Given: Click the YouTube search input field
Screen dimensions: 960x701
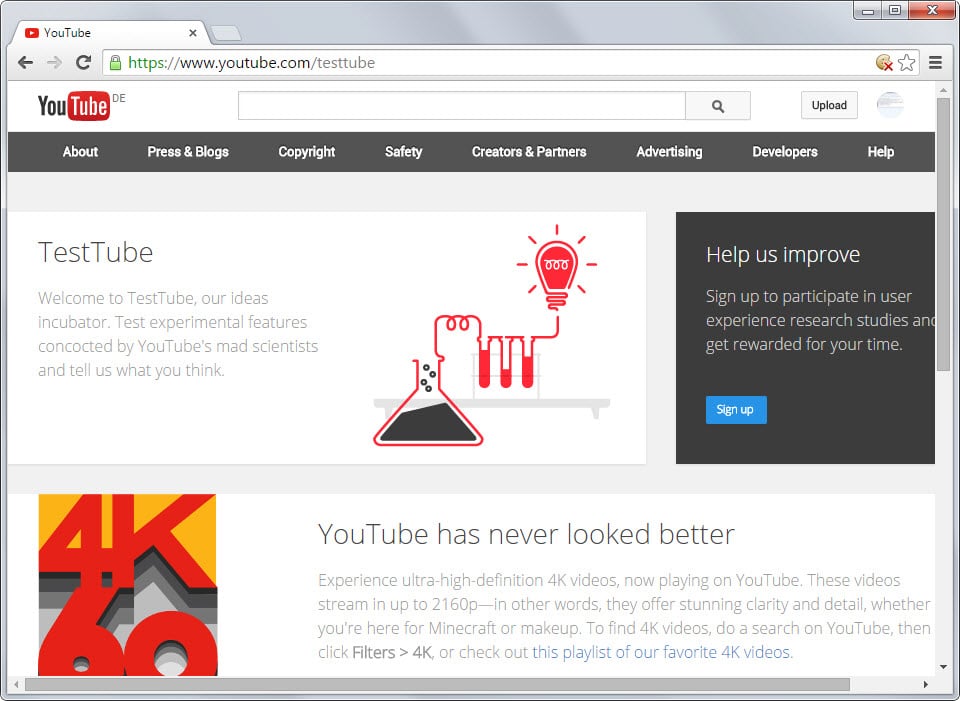Looking at the screenshot, I should pos(462,106).
